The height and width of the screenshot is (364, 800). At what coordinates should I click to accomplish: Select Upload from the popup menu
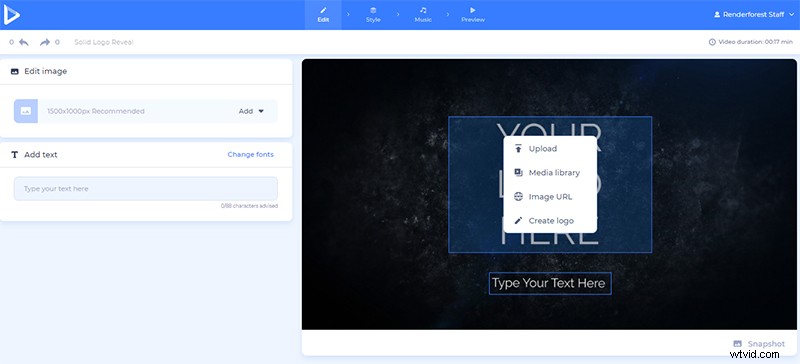coord(550,149)
